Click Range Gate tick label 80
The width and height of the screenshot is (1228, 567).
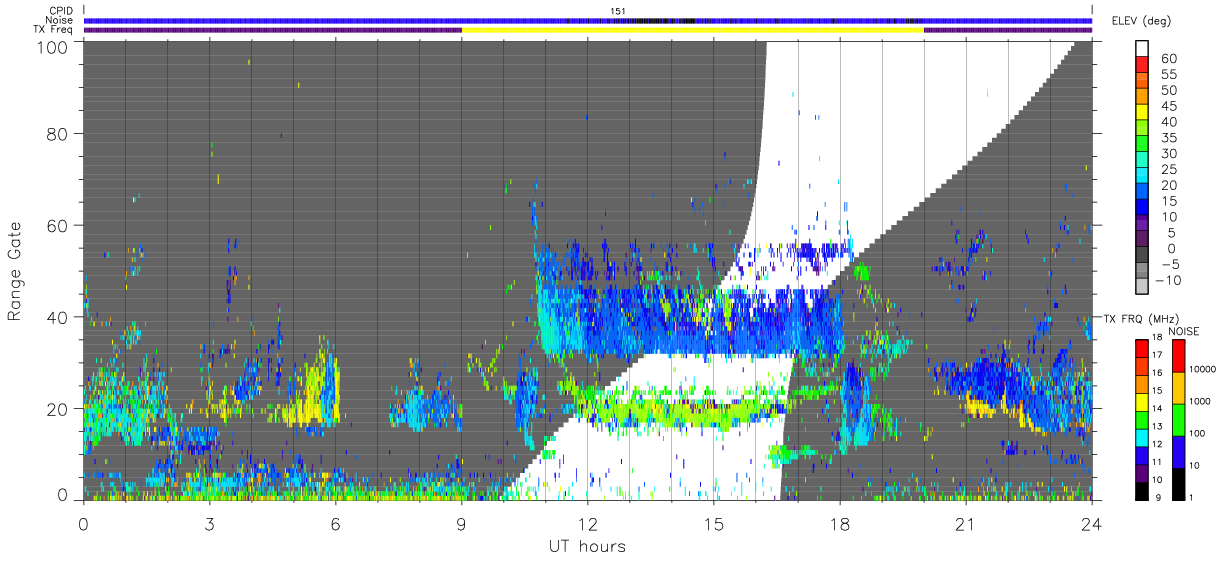point(57,133)
